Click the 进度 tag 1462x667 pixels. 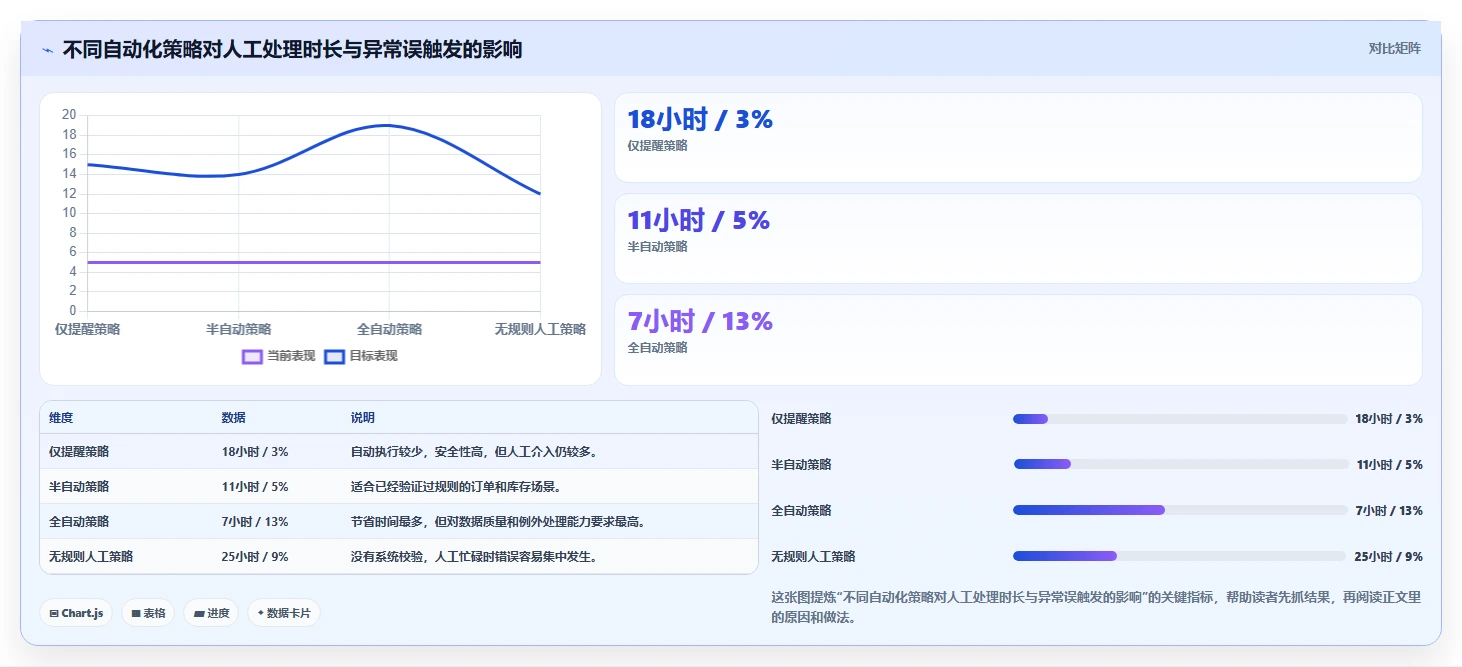[211, 613]
